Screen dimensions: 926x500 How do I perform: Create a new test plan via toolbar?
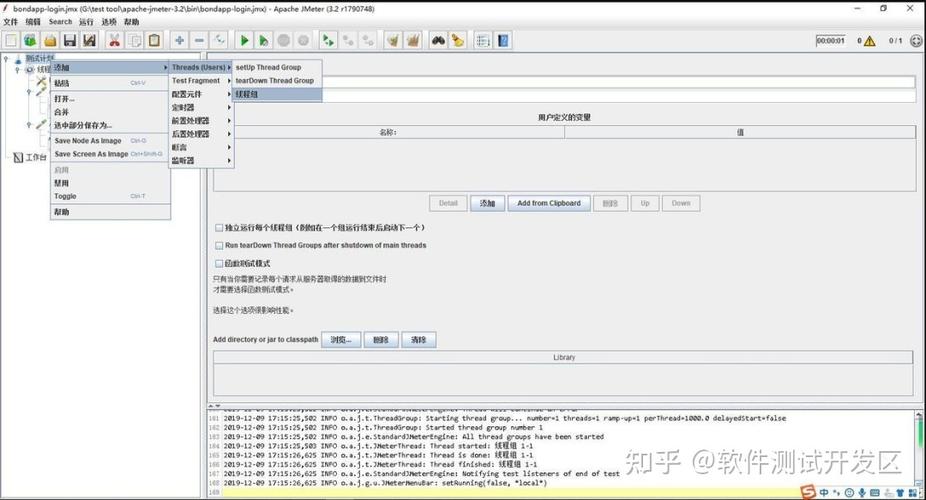(11, 40)
